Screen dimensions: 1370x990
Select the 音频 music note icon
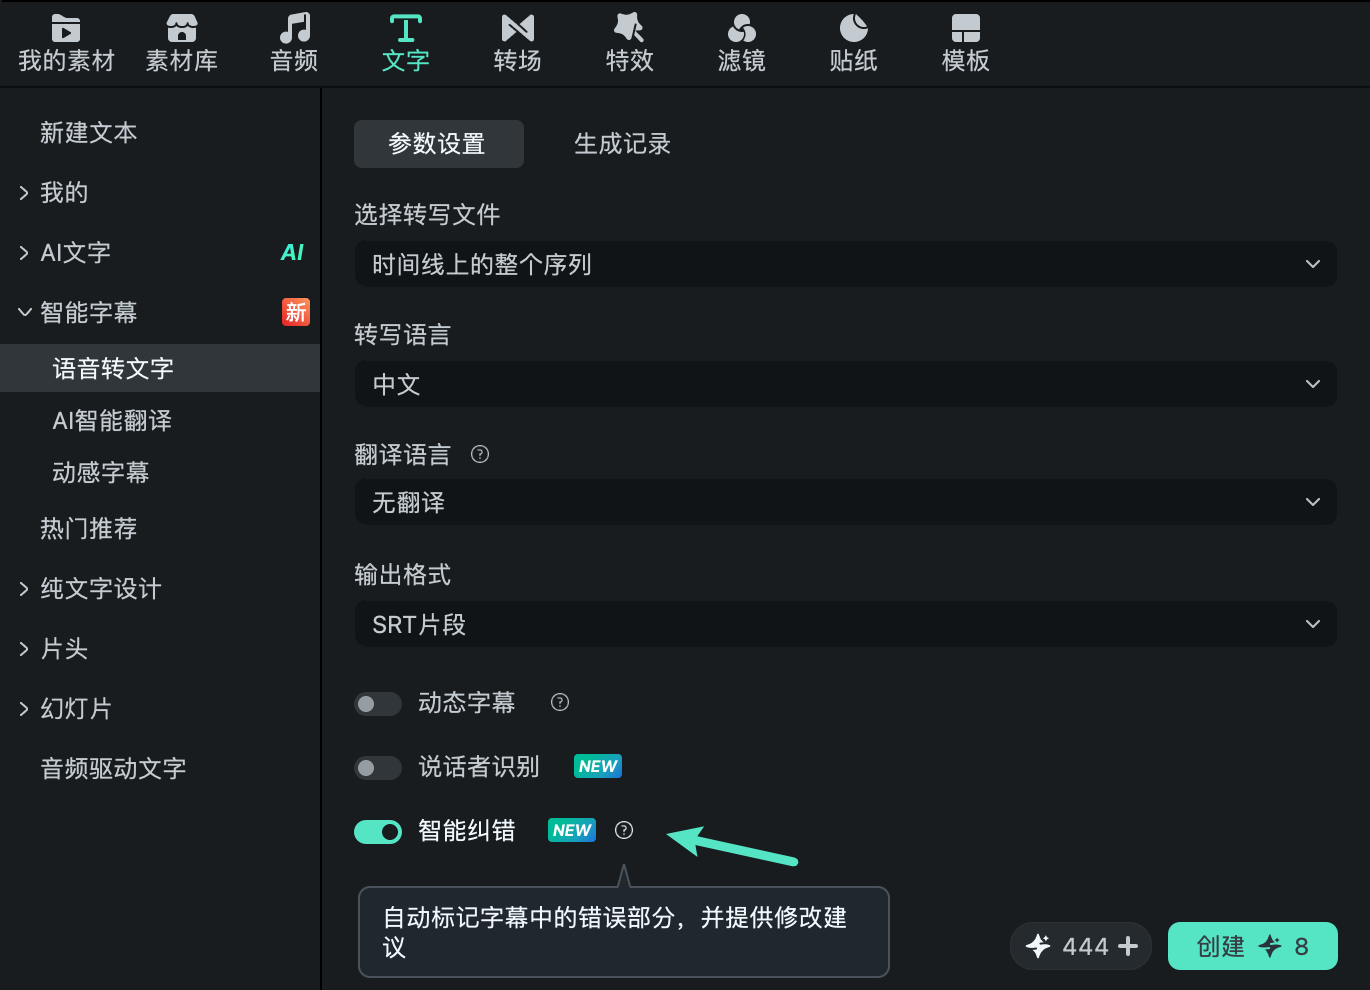pyautogui.click(x=294, y=28)
